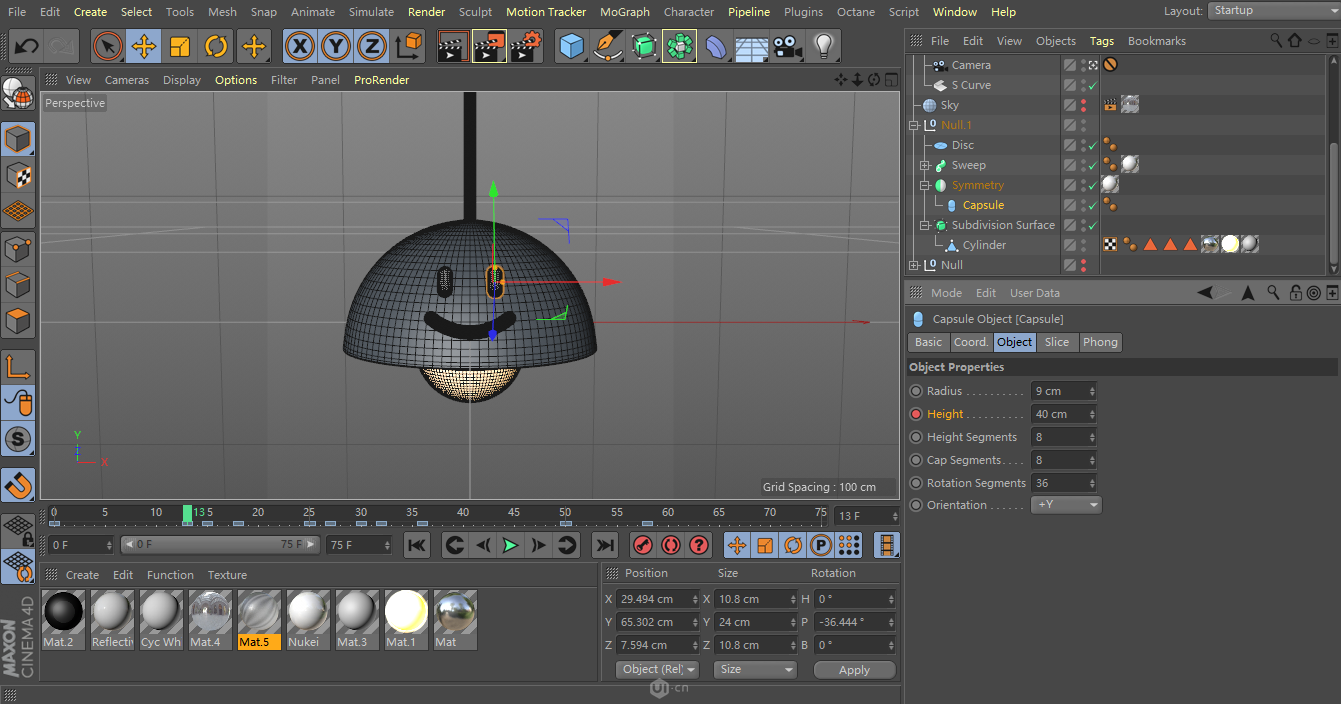Toggle the Height parameter keyframe dot
The height and width of the screenshot is (704, 1341).
pos(916,414)
